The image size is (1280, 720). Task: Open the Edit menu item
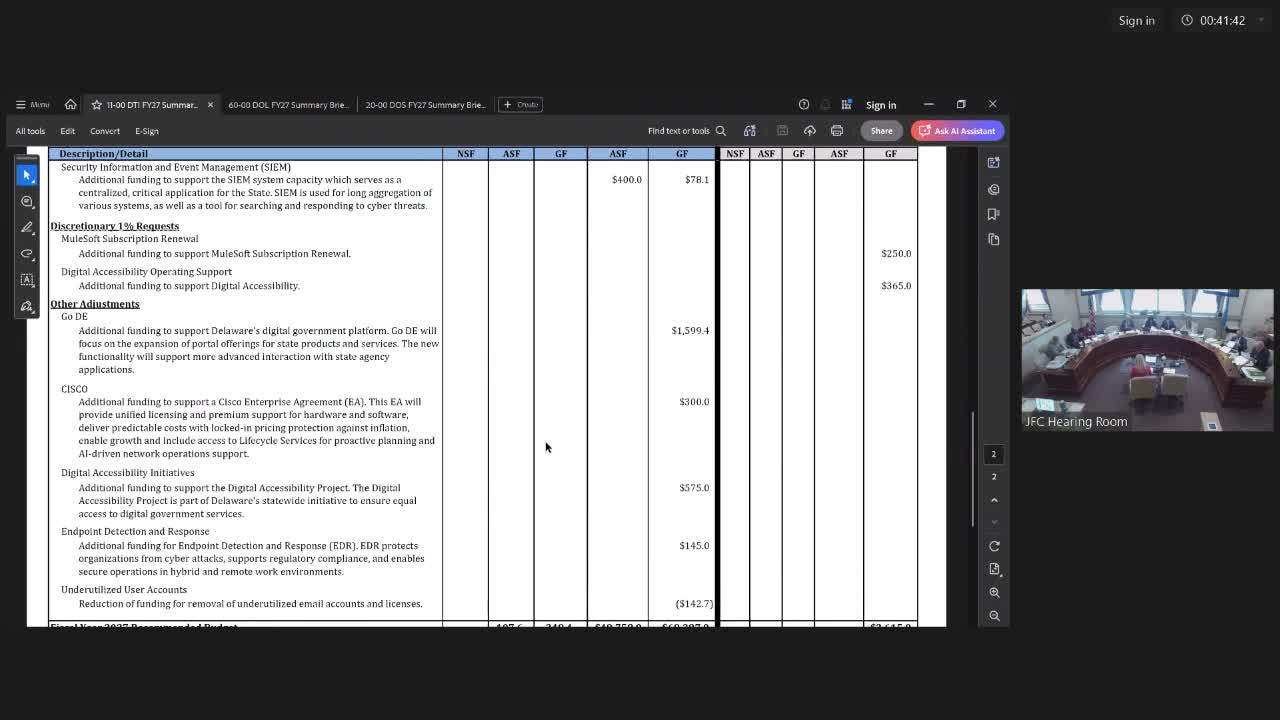point(67,131)
